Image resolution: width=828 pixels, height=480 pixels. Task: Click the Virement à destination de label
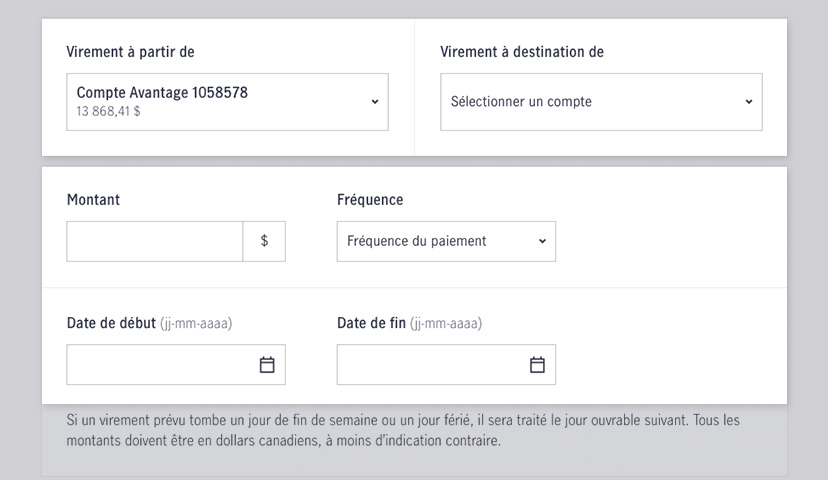[522, 52]
